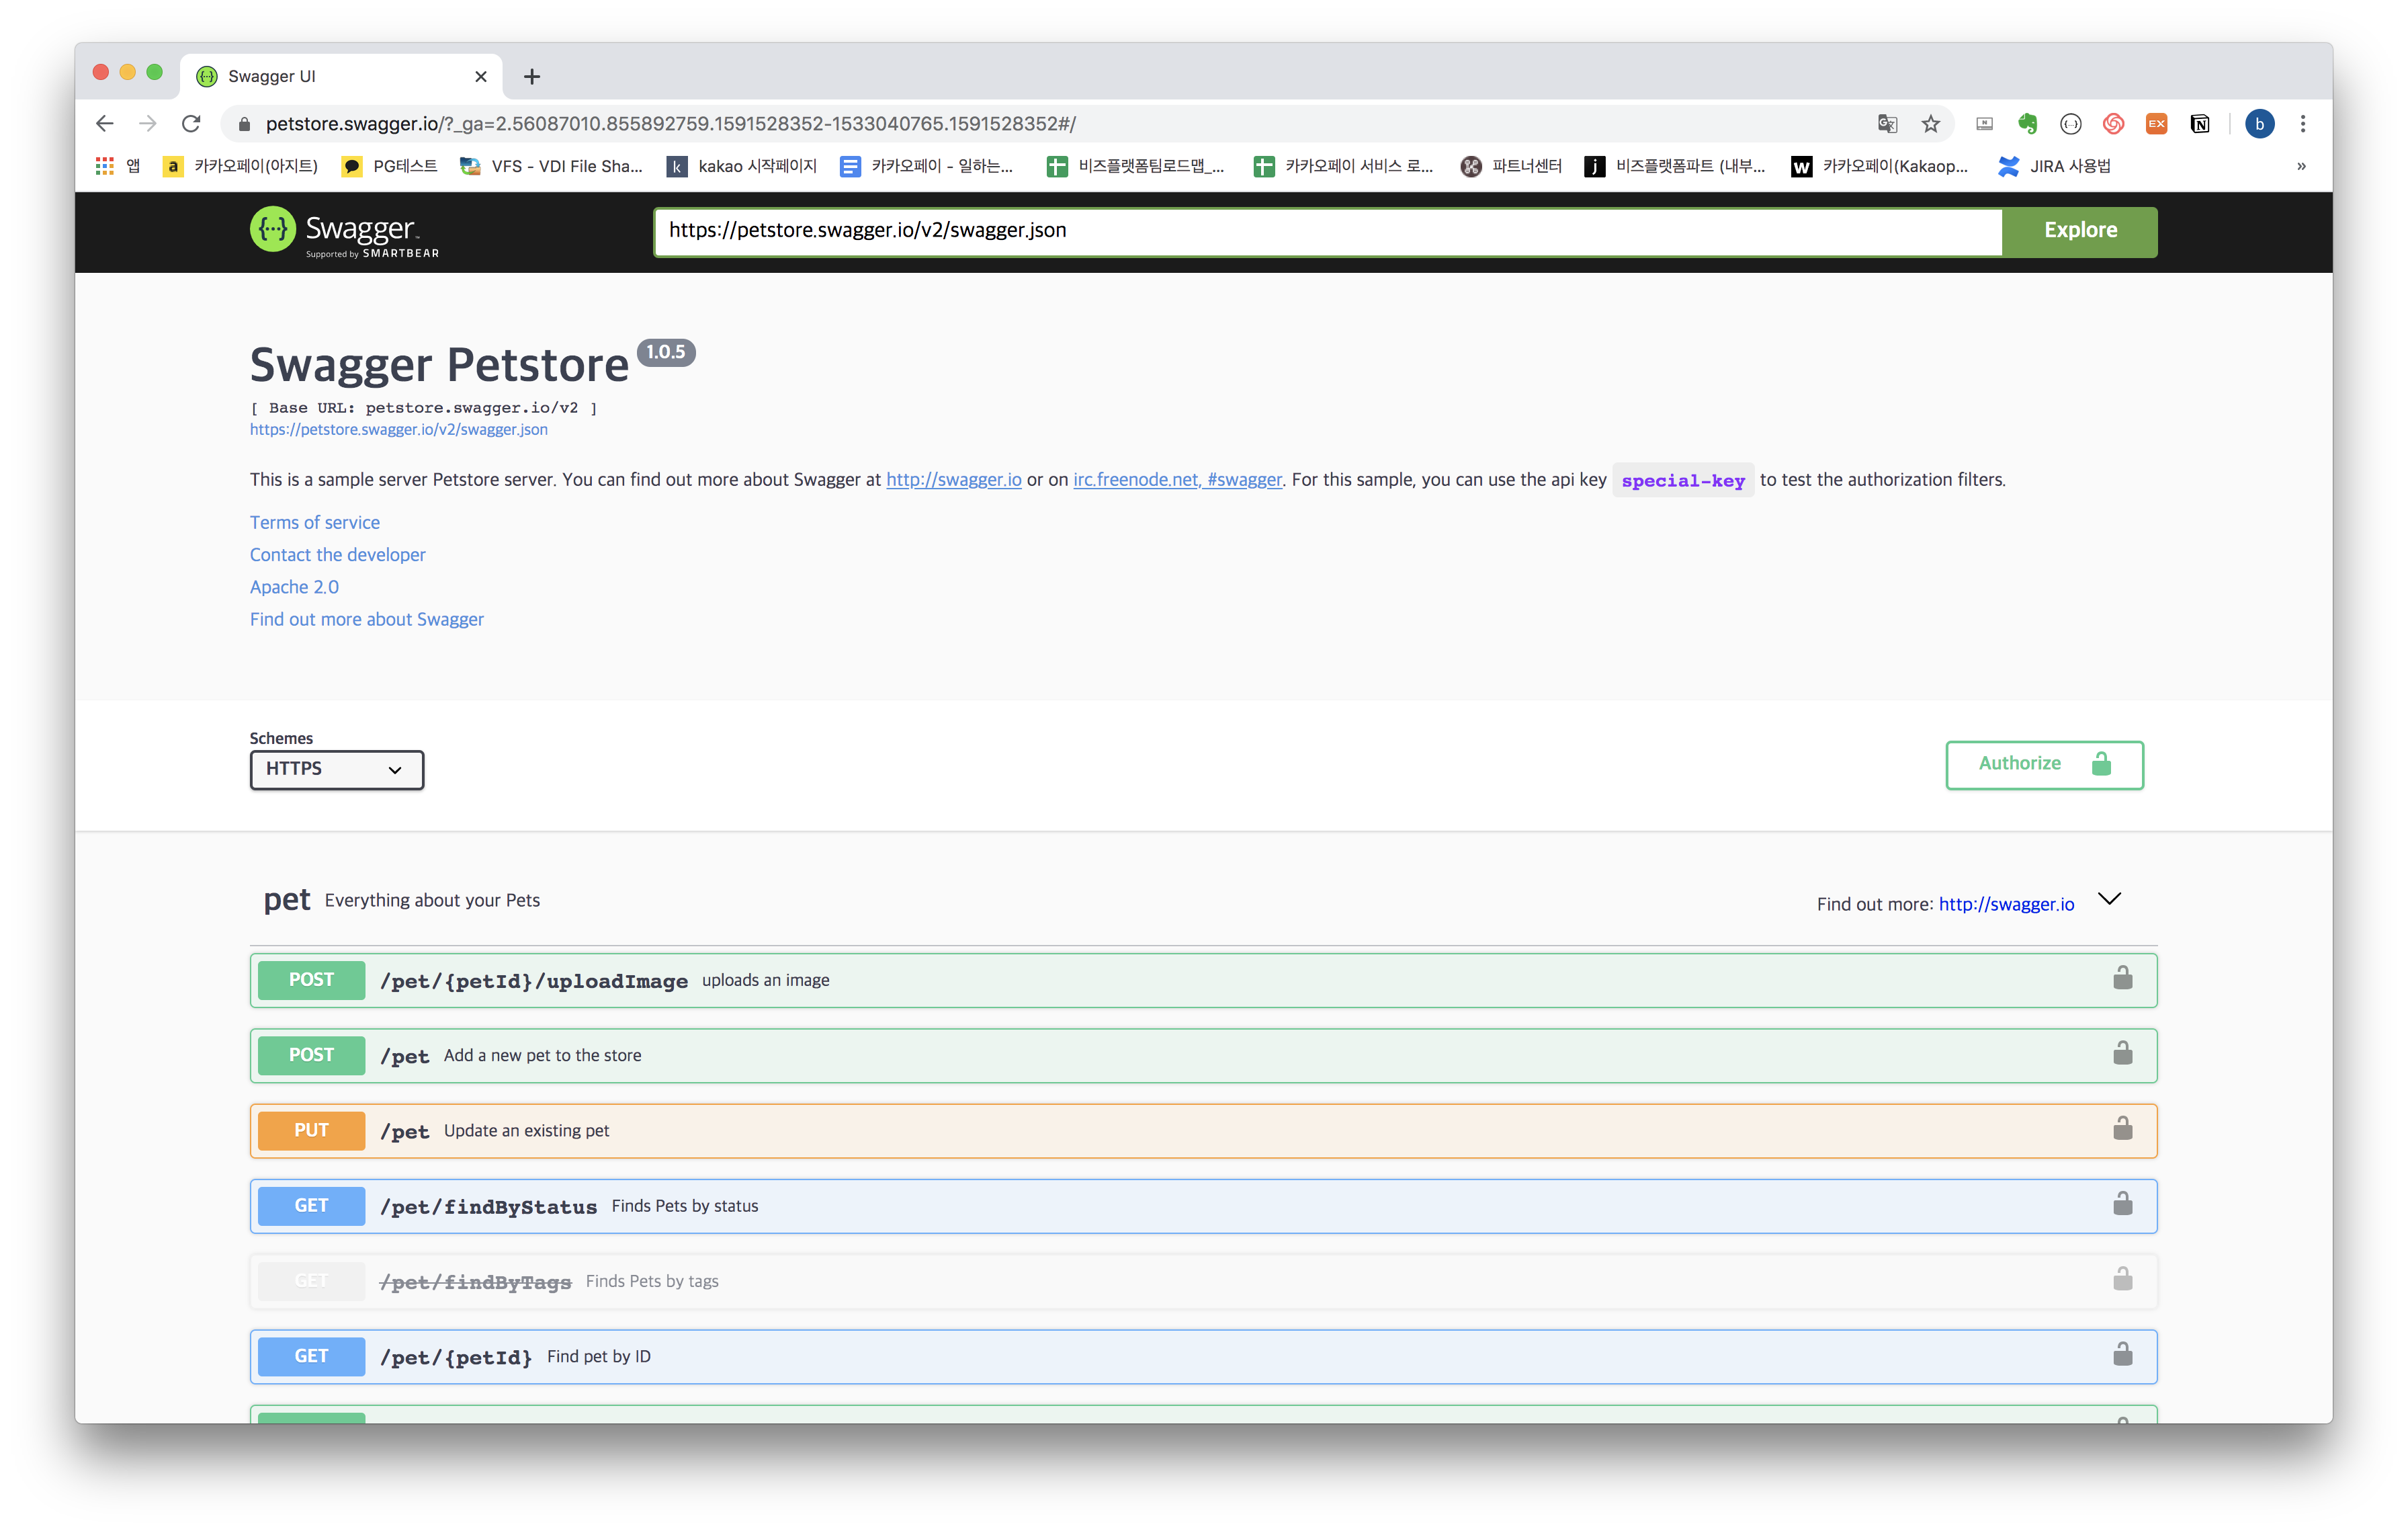Click lock icon on PUT /pet row
Screen dimensions: 2408x1531
[2122, 1130]
